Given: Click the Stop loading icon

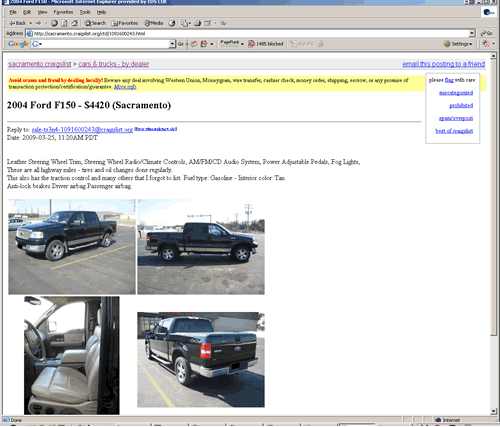Looking at the screenshot, I should click(x=54, y=23).
